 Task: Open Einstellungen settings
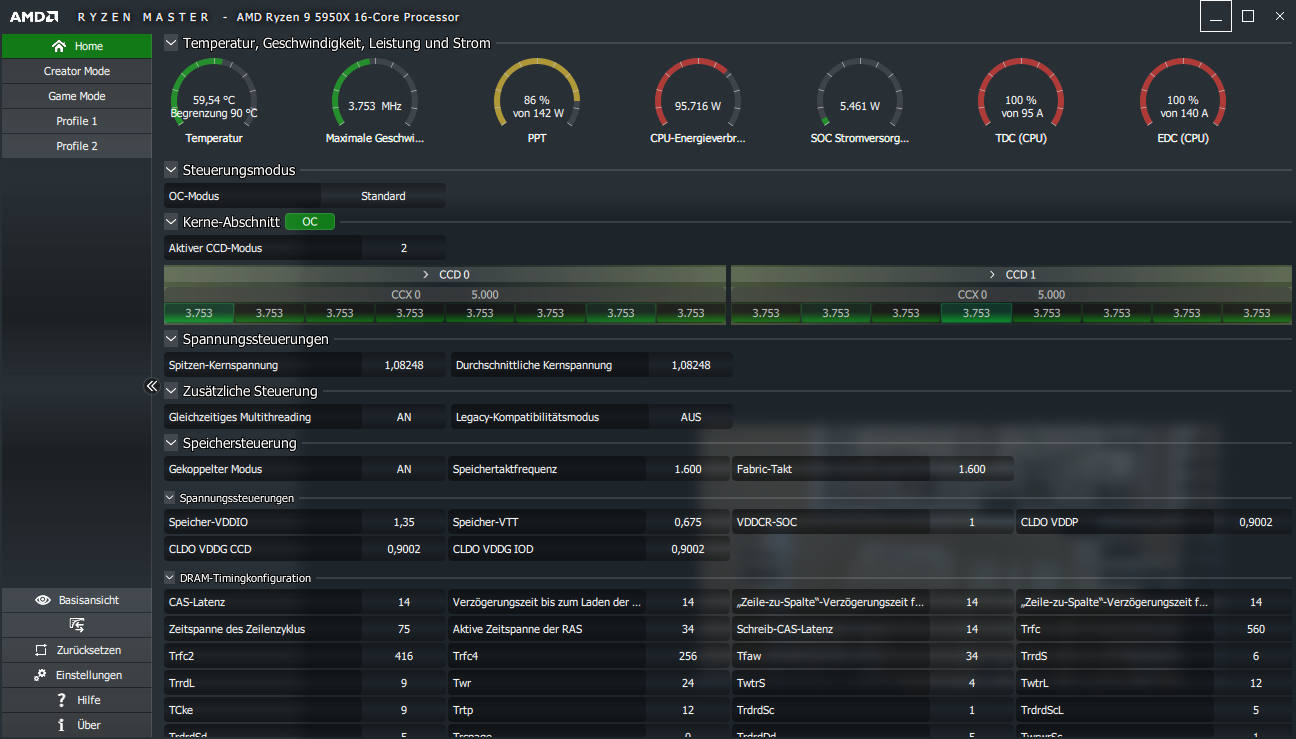pyautogui.click(x=76, y=675)
